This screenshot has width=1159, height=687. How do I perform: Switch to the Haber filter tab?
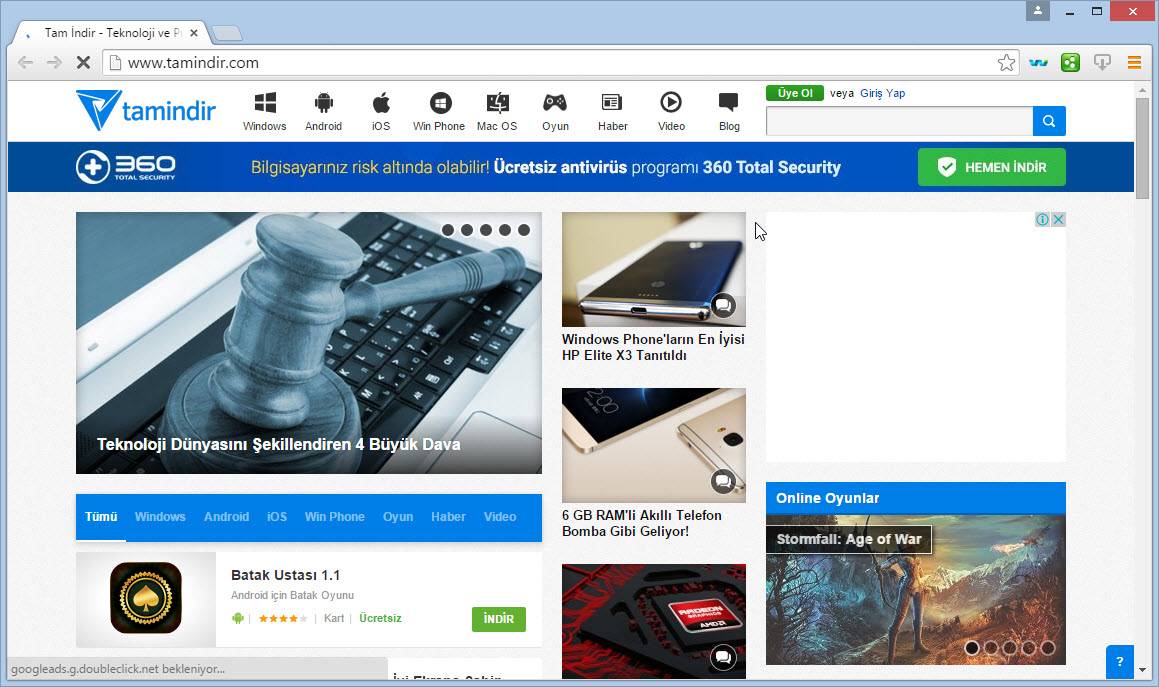tap(448, 517)
